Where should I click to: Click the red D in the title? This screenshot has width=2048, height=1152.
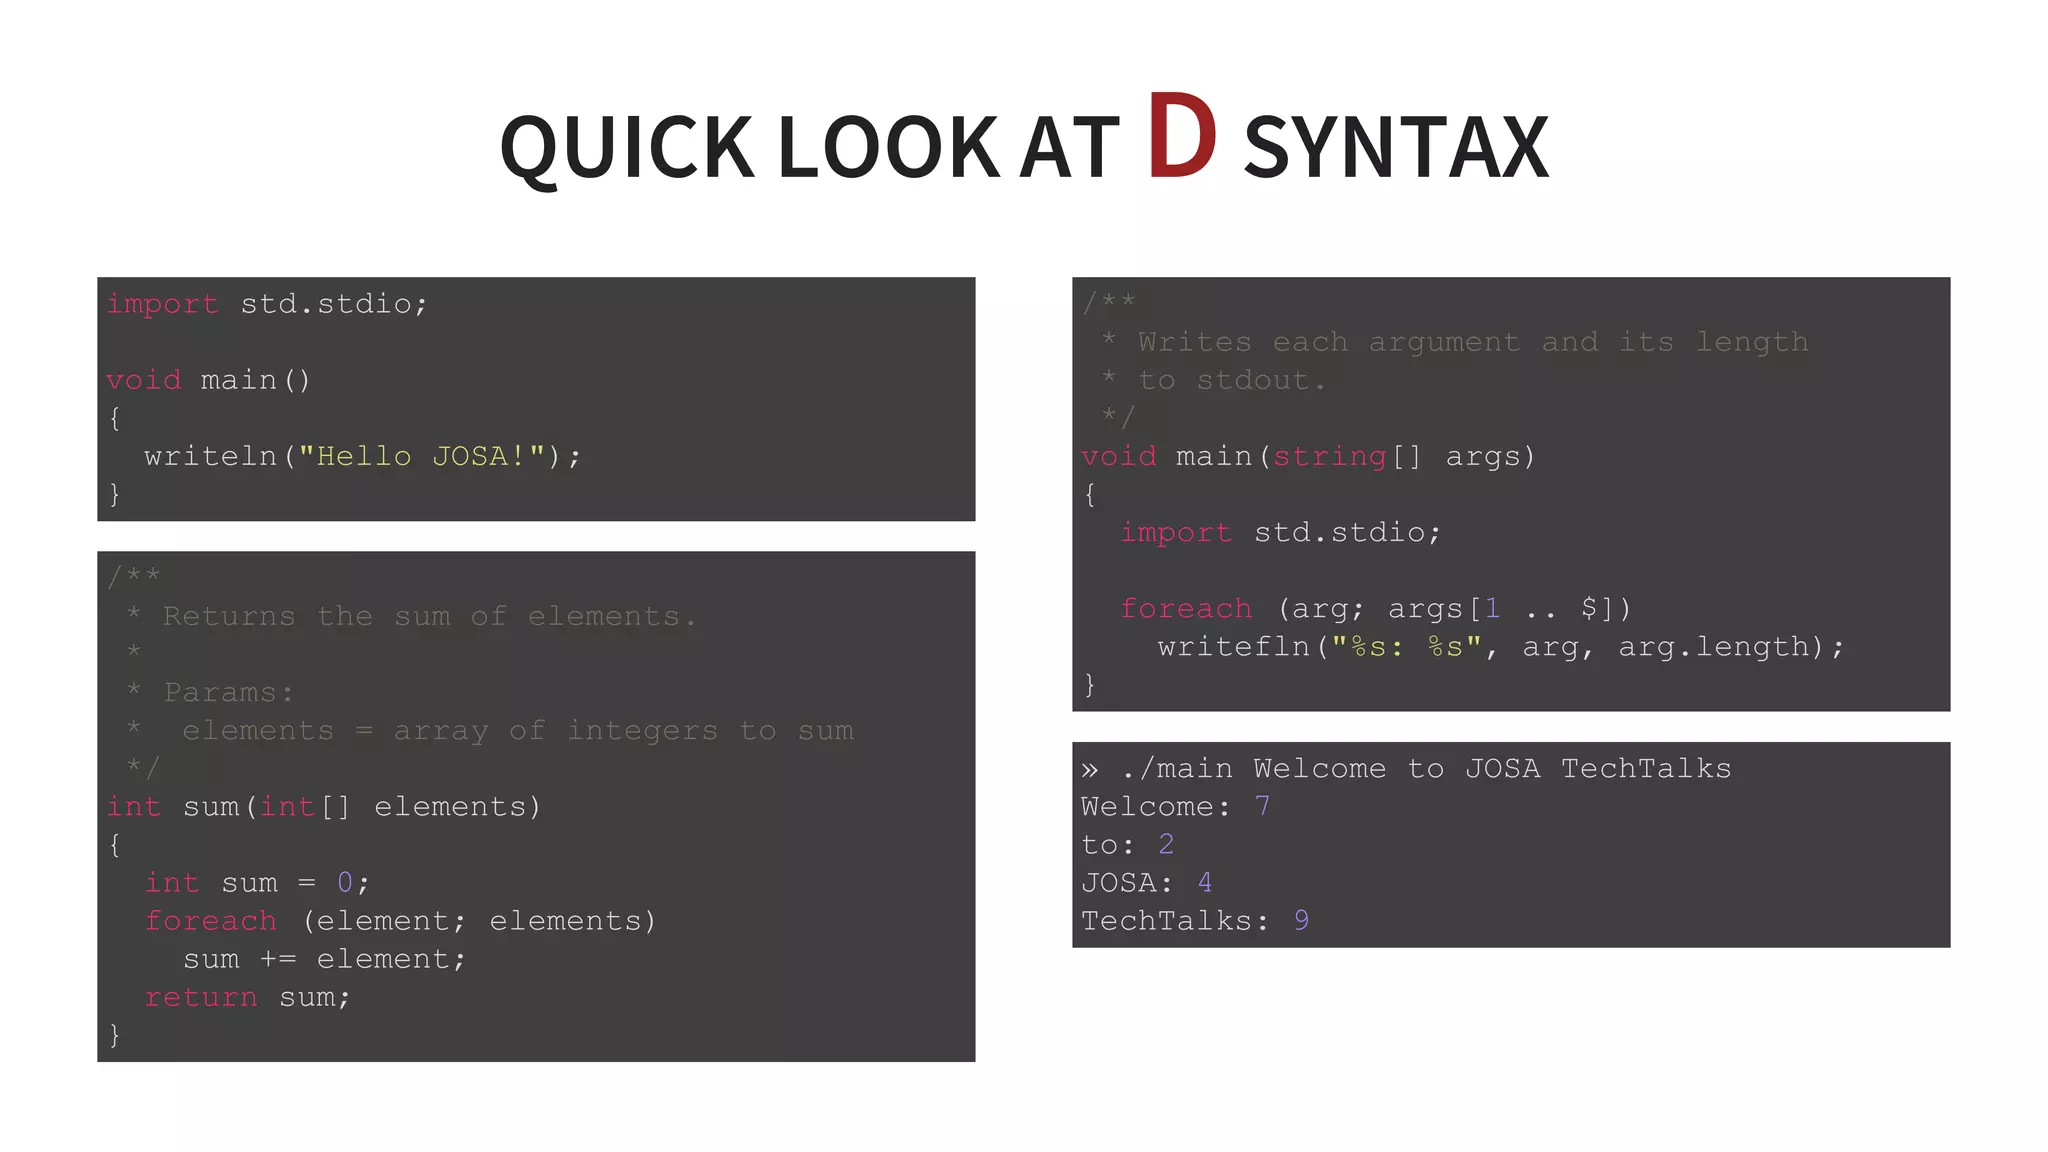click(1181, 137)
